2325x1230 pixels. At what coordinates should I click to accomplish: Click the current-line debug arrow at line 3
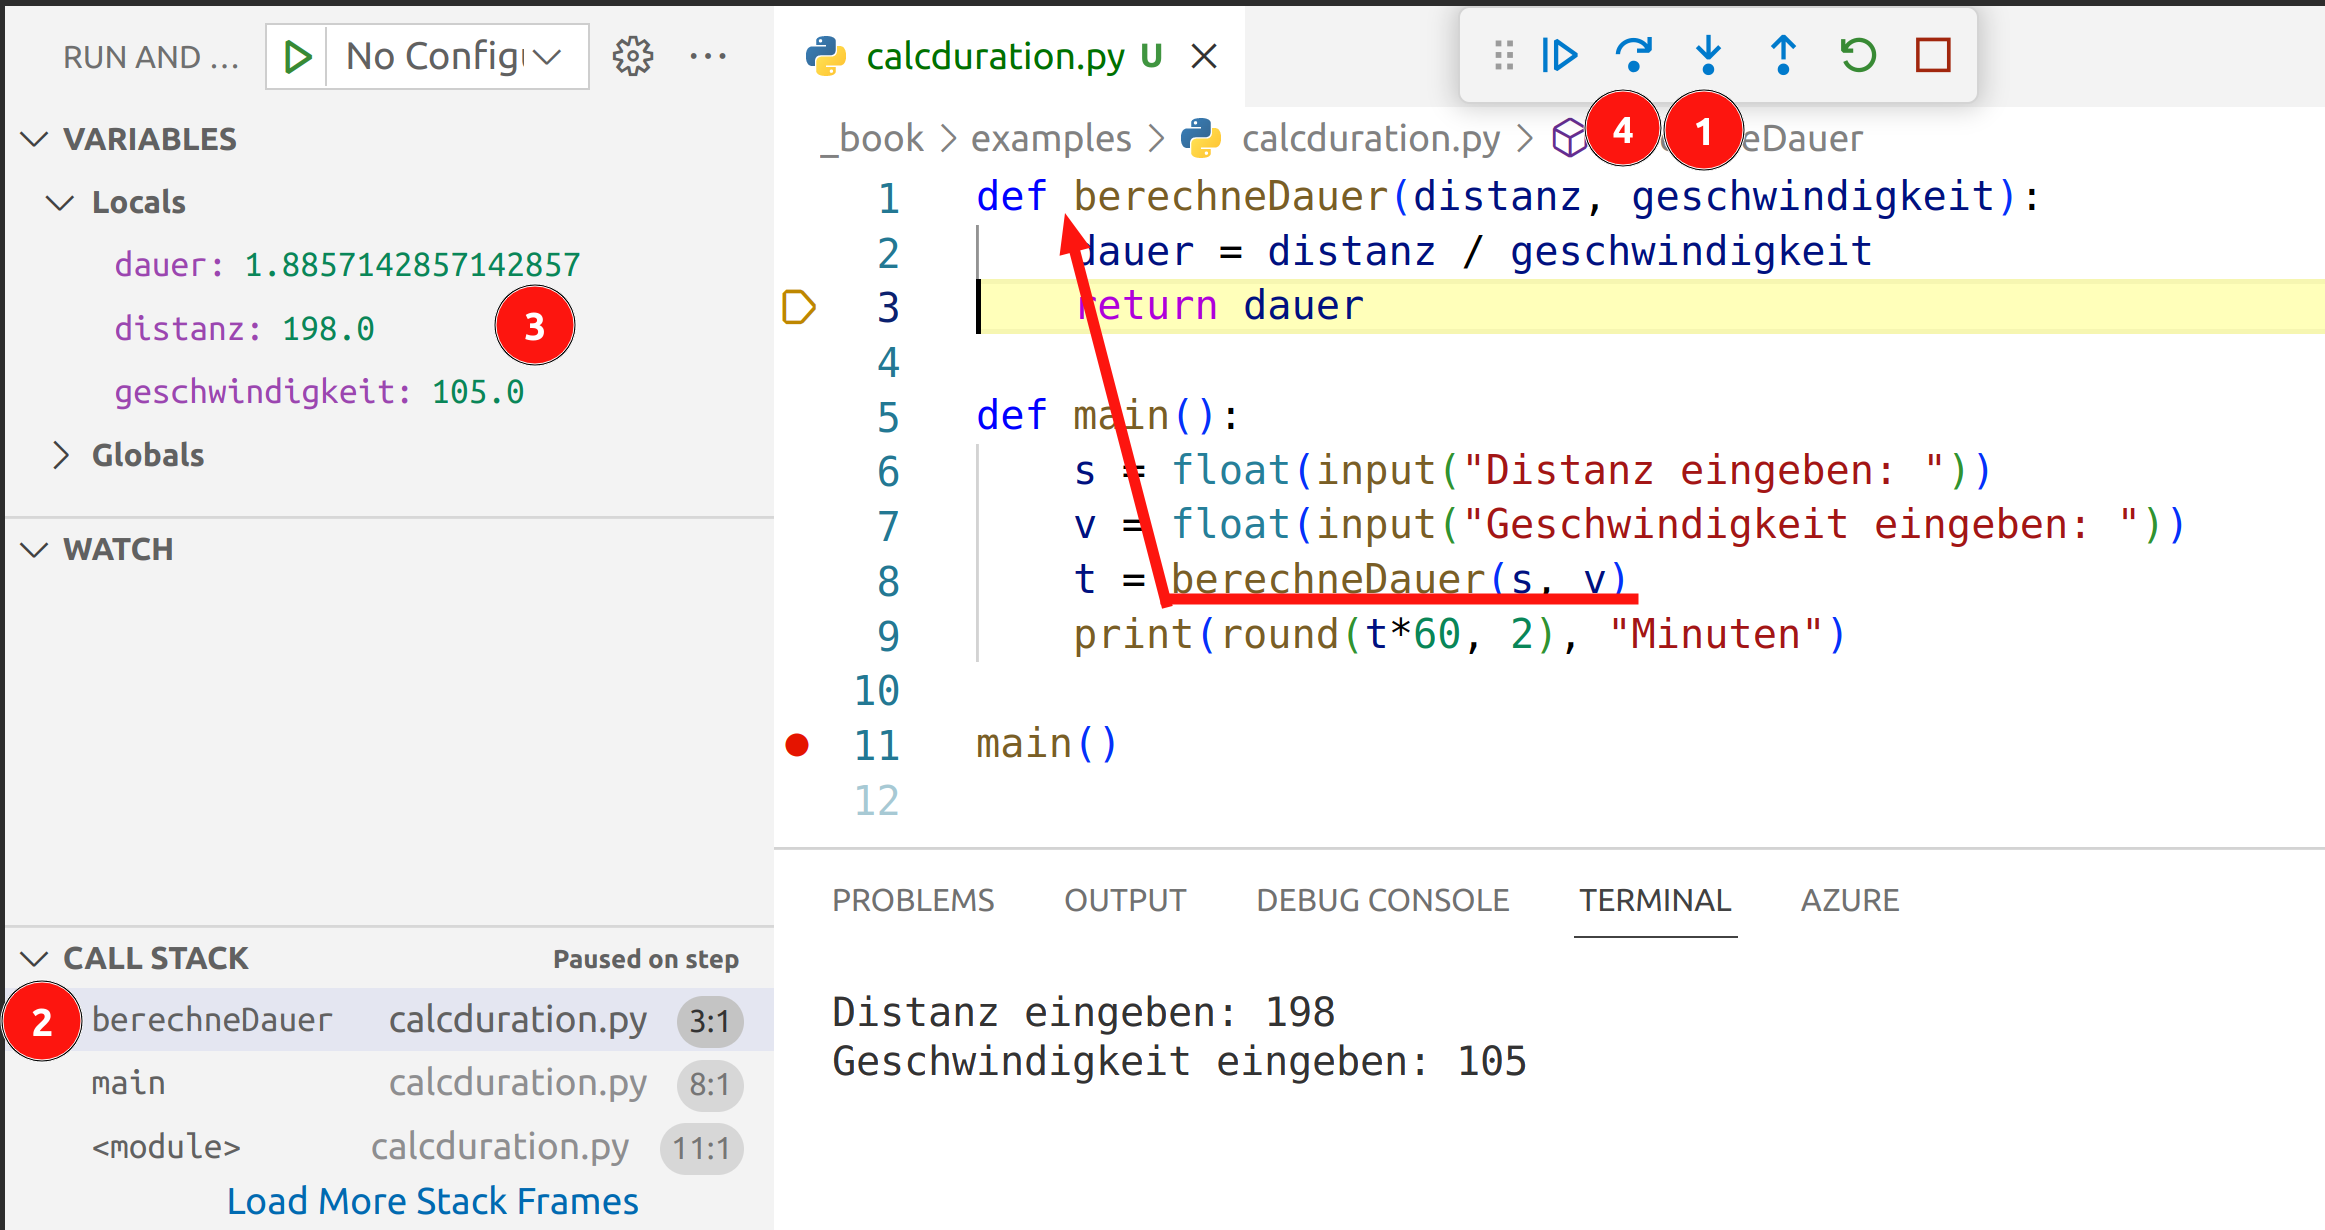[x=798, y=307]
